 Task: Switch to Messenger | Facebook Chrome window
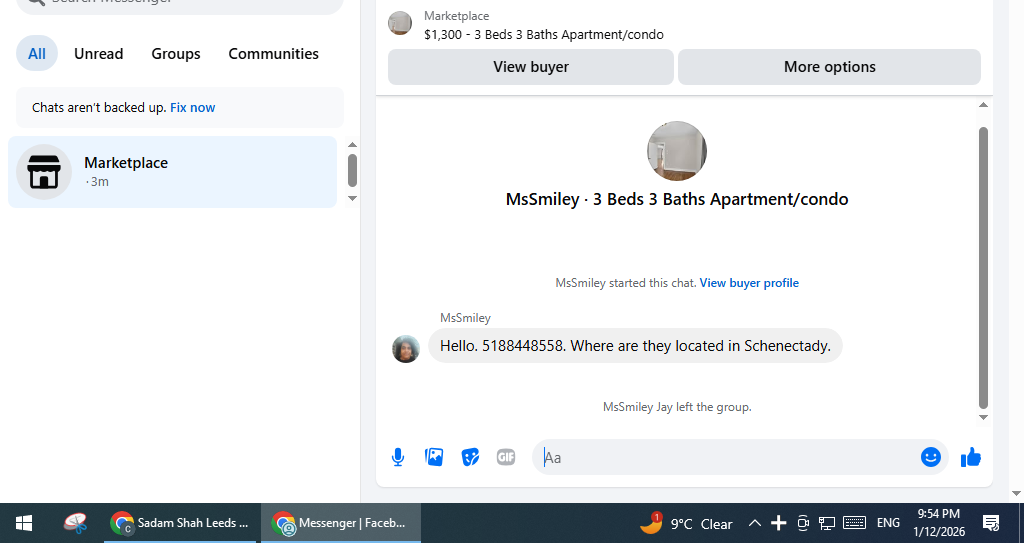[x=340, y=523]
